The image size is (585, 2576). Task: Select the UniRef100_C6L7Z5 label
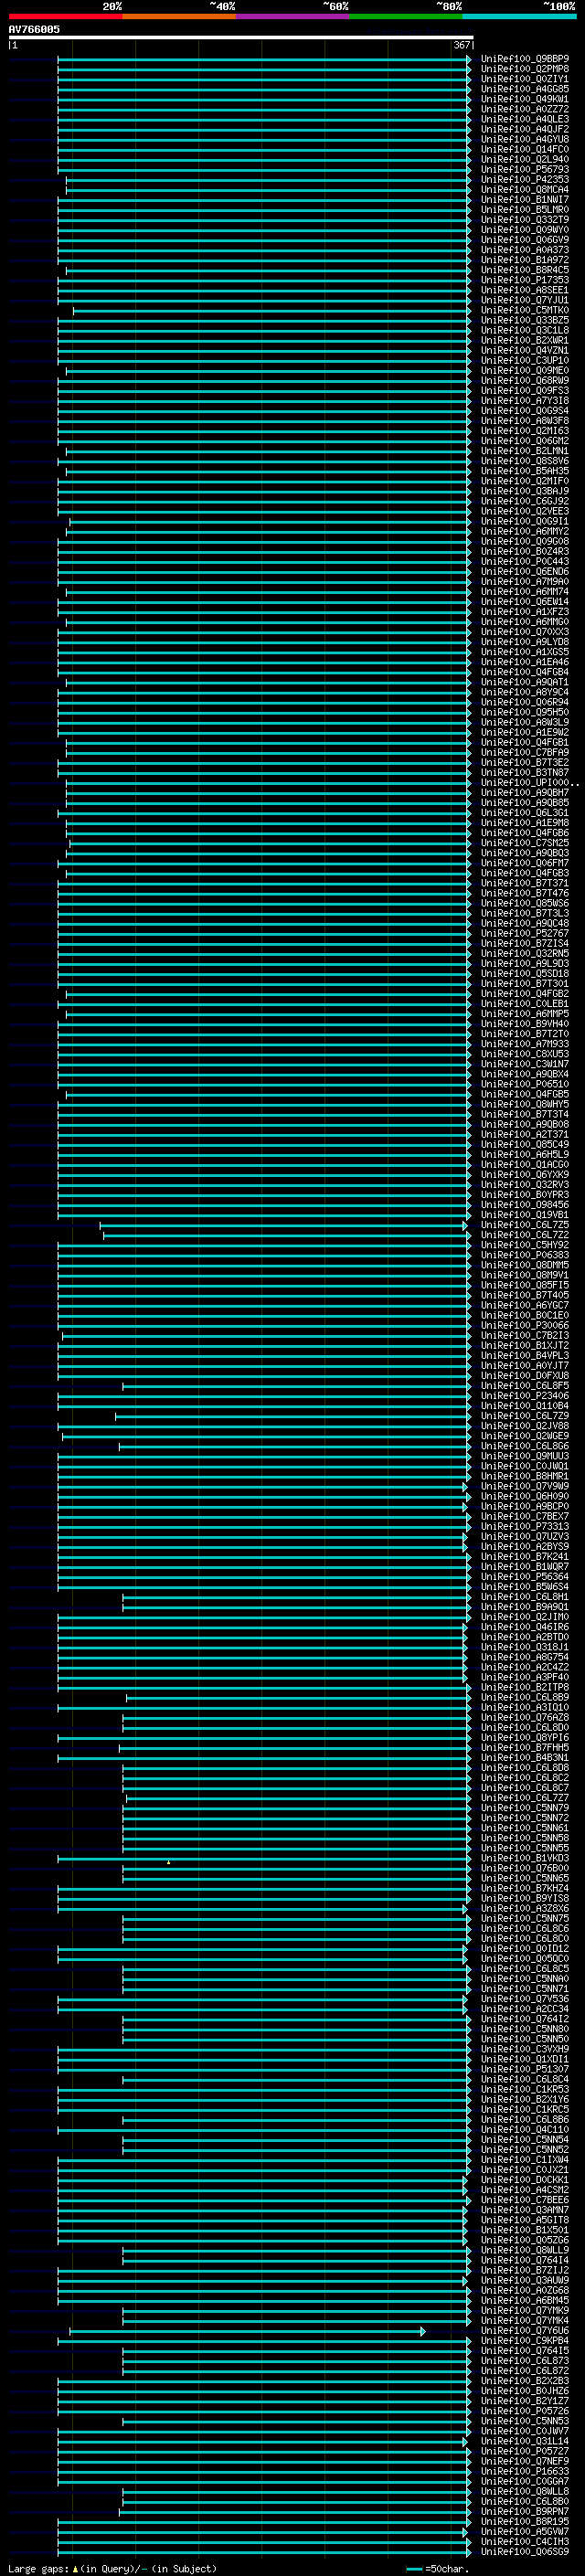525,1225
